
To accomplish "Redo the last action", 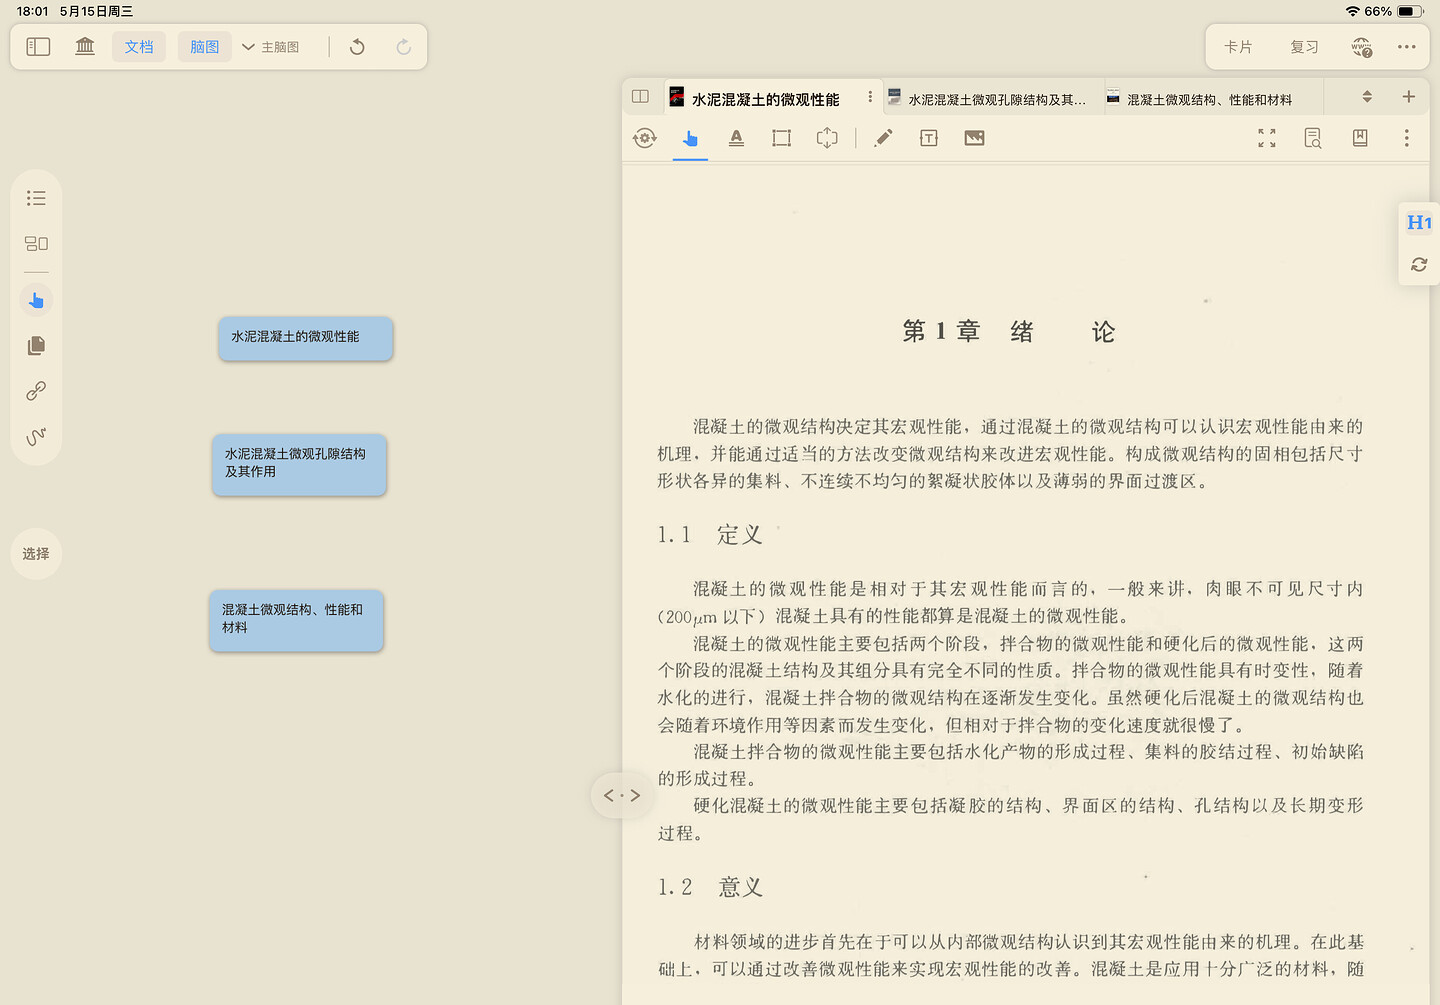I will 403,47.
